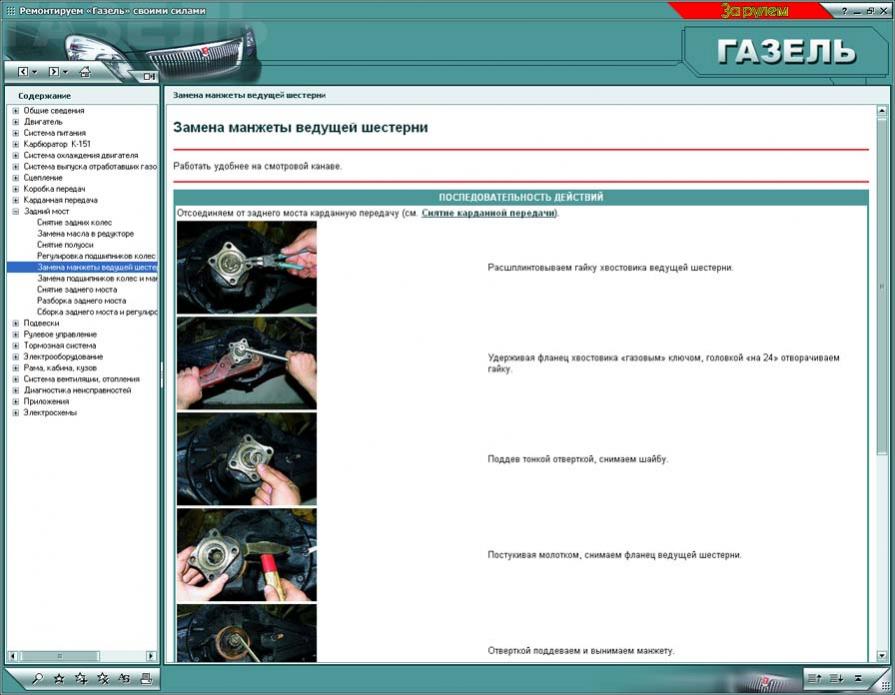Open the Замена подшипников колес topic
Viewport: 895px width, 695px height.
pyautogui.click(x=97, y=278)
